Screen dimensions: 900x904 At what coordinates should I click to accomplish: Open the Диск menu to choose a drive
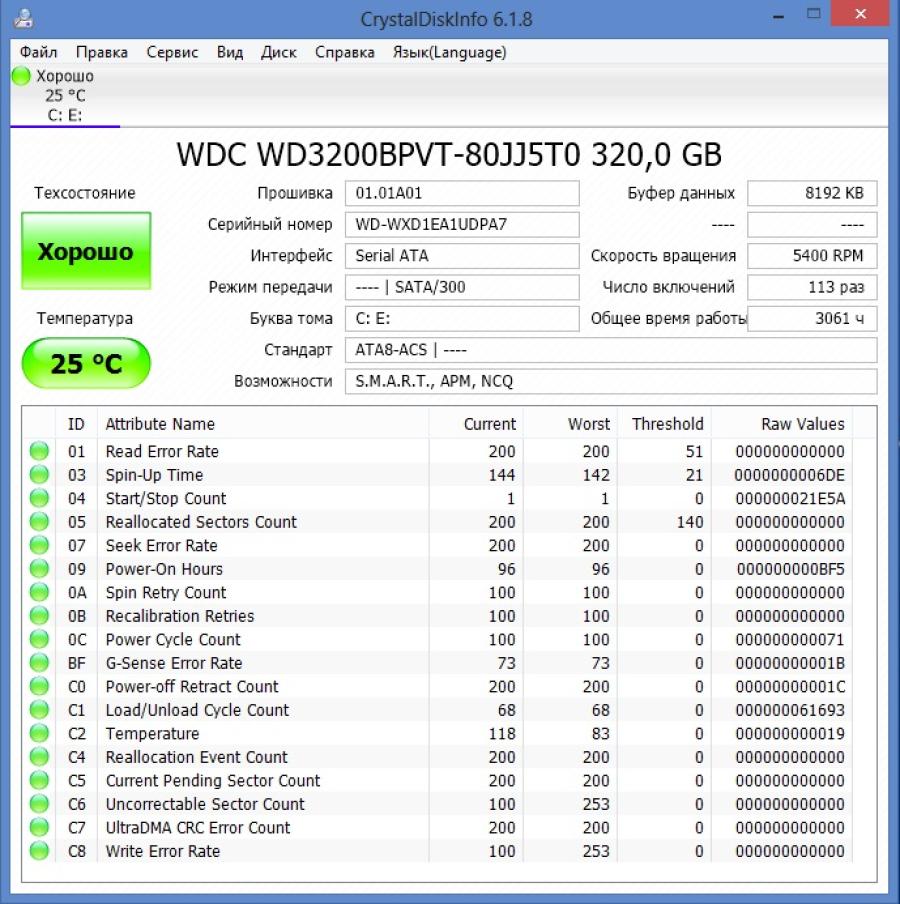[x=278, y=52]
